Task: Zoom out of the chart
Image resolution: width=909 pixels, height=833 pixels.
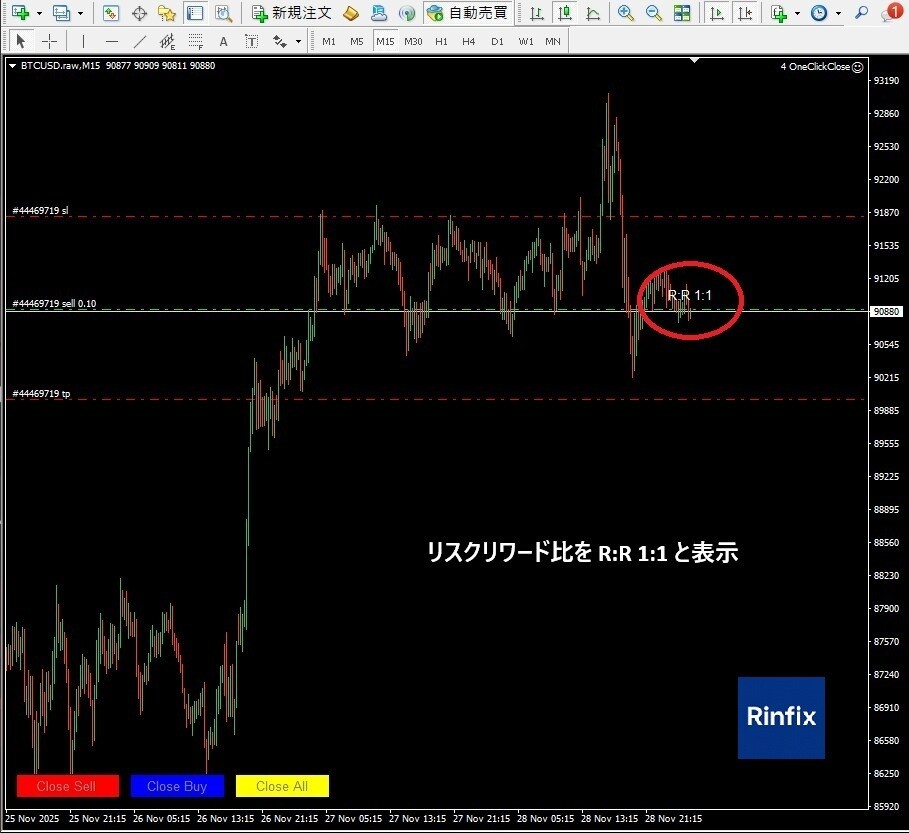Action: pyautogui.click(x=654, y=13)
